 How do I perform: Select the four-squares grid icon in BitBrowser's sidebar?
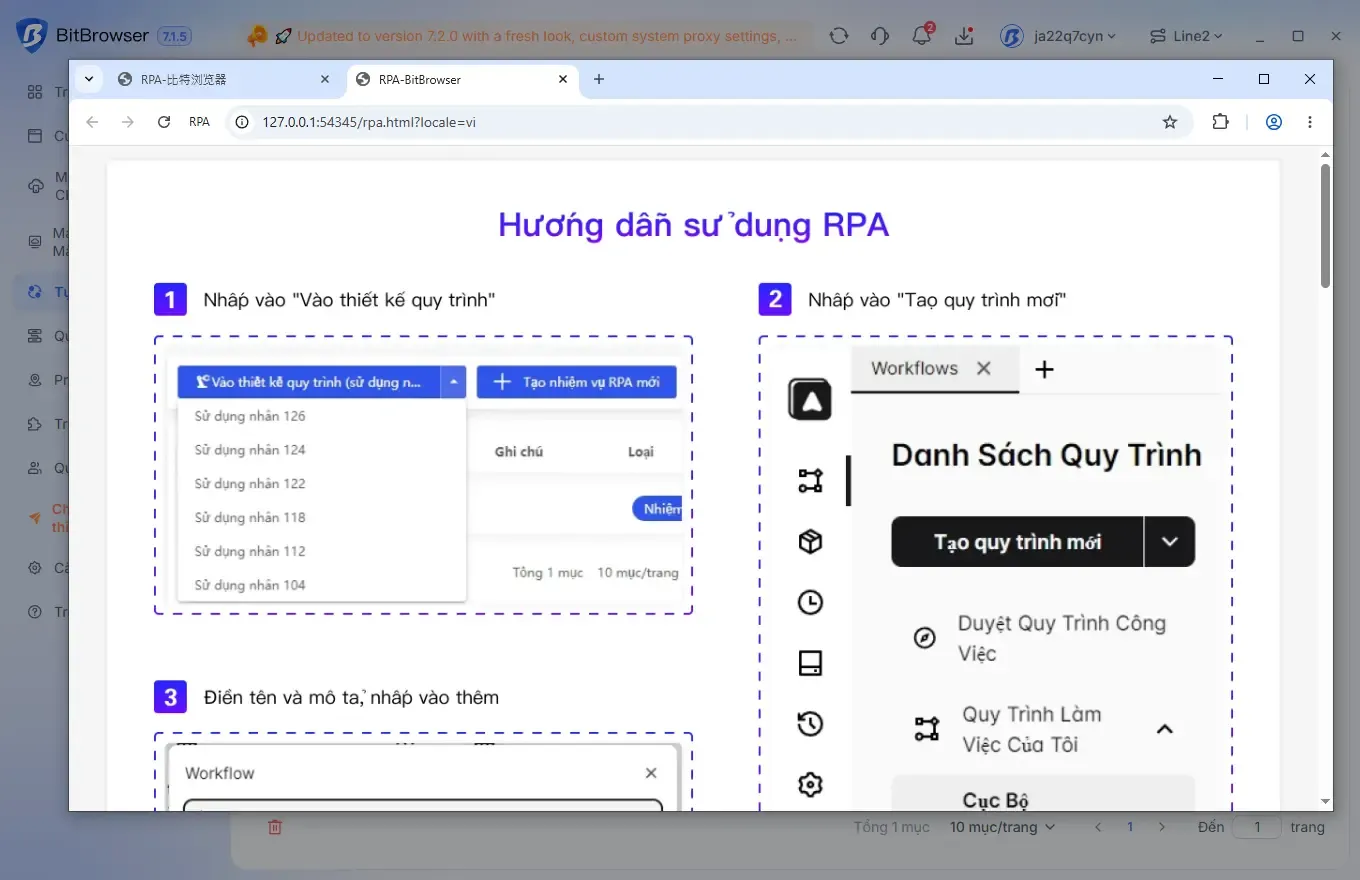[x=35, y=92]
